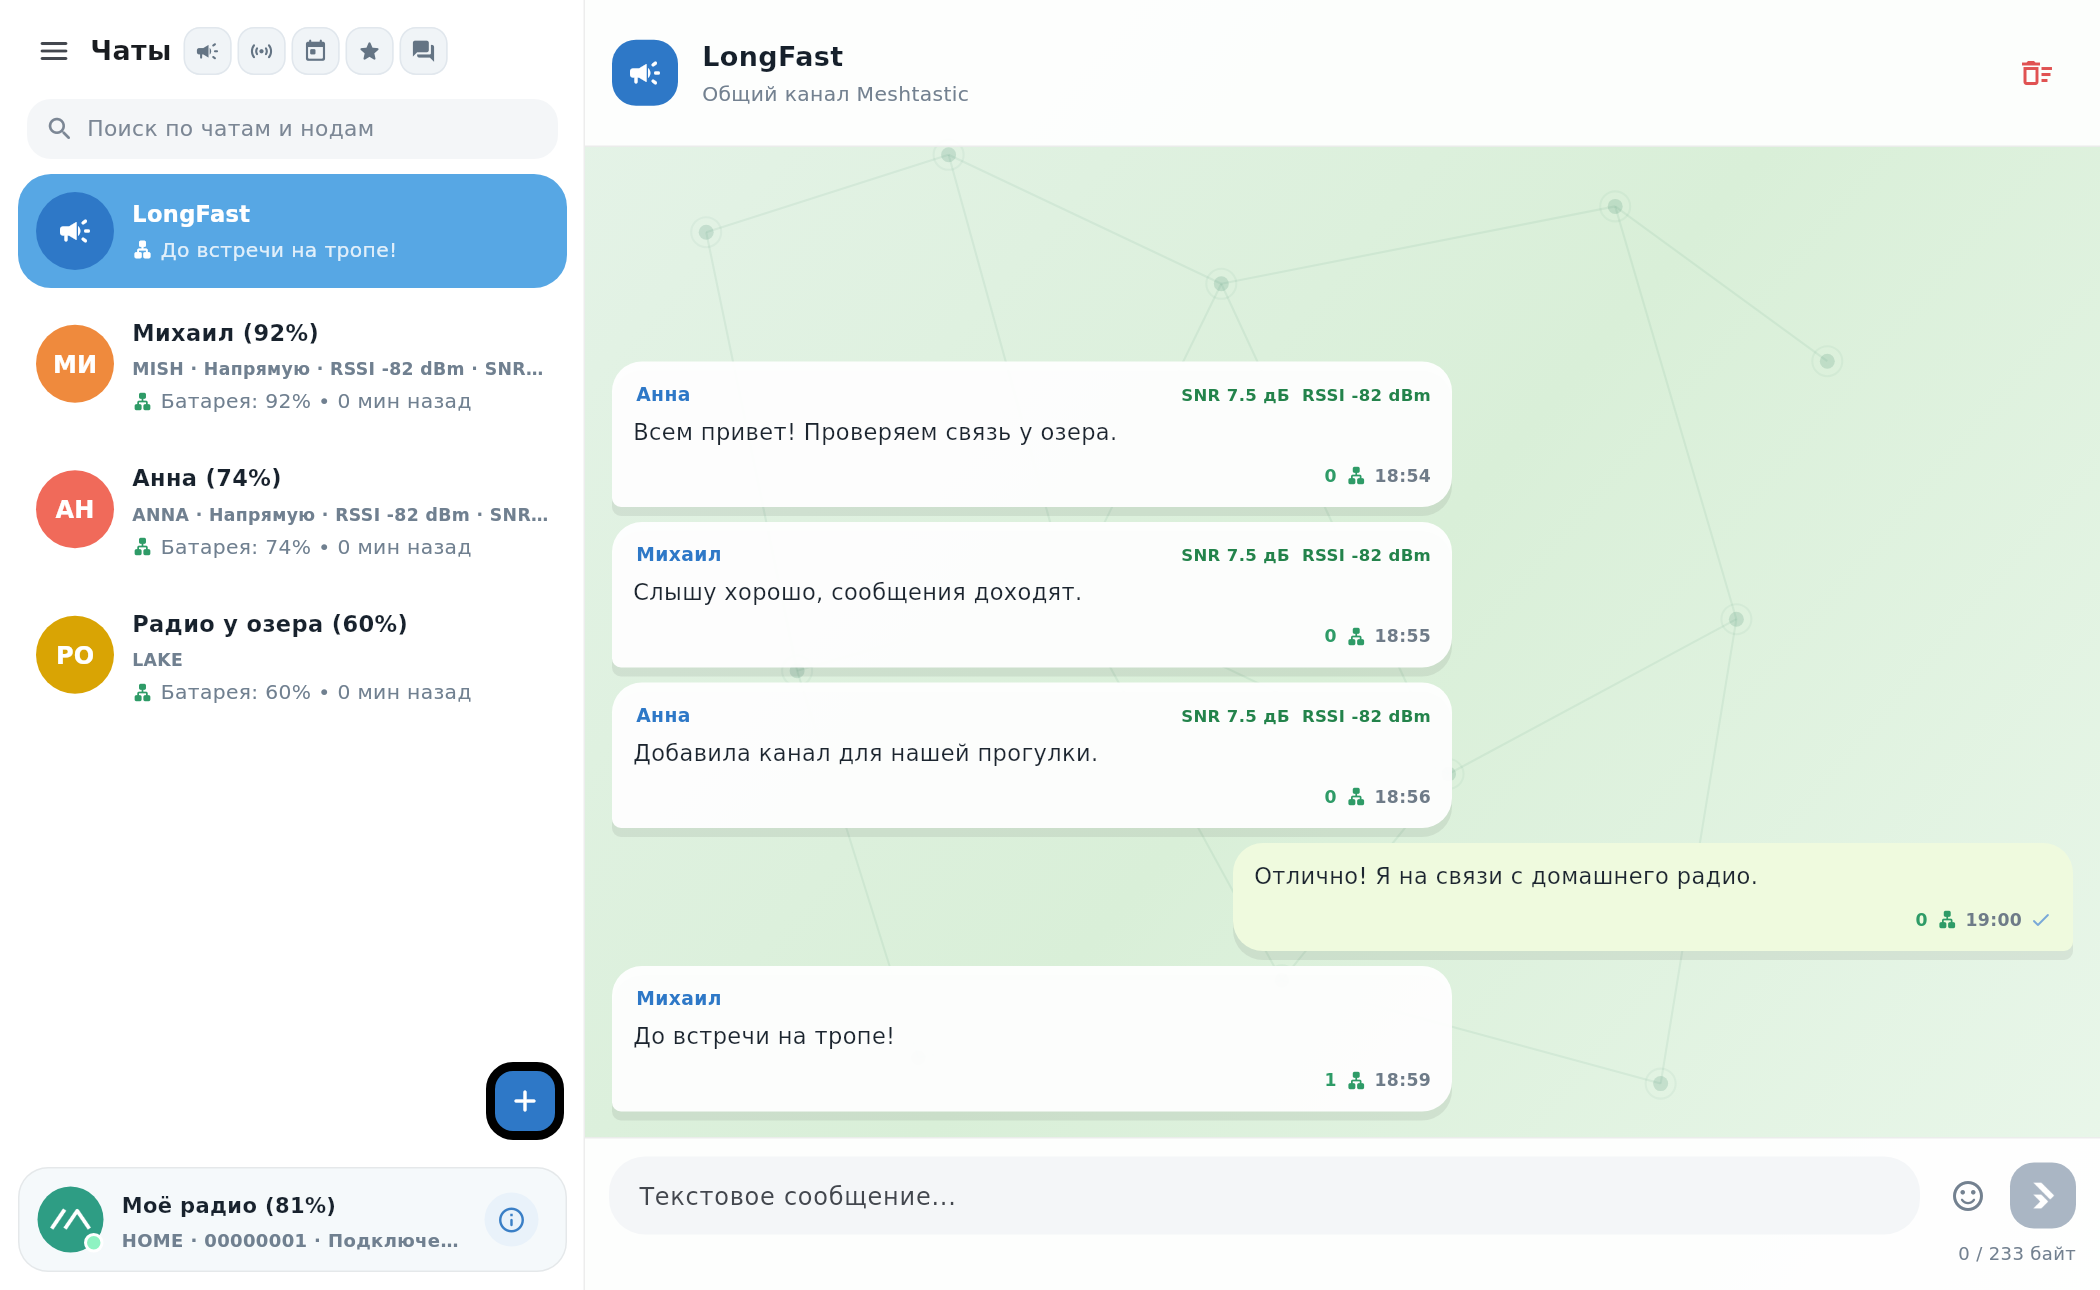Click the blue plus new chat button
The height and width of the screenshot is (1290, 2100).
coord(525,1101)
